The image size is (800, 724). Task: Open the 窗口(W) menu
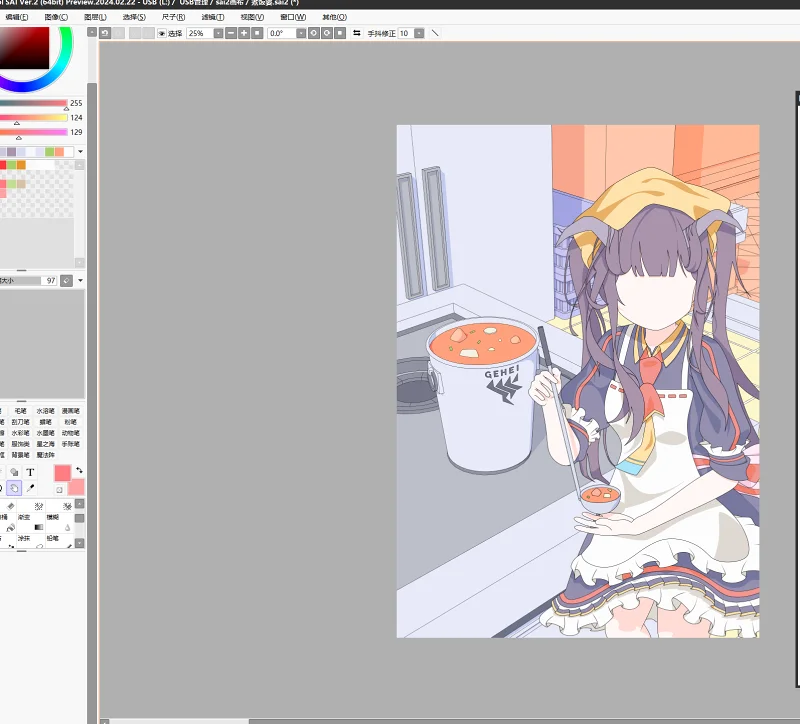[x=293, y=17]
